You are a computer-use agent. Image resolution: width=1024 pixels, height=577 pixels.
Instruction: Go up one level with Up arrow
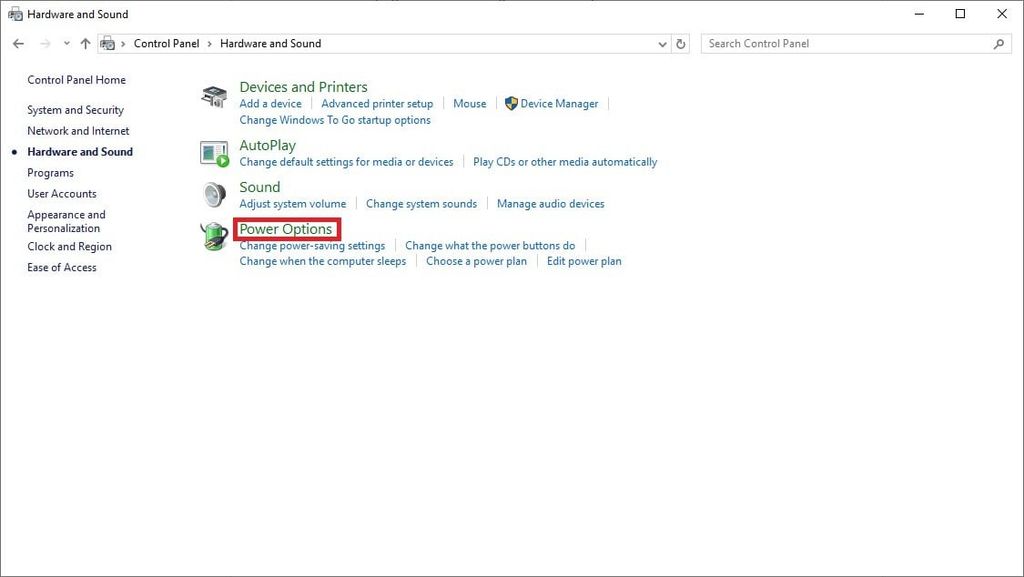coord(85,44)
